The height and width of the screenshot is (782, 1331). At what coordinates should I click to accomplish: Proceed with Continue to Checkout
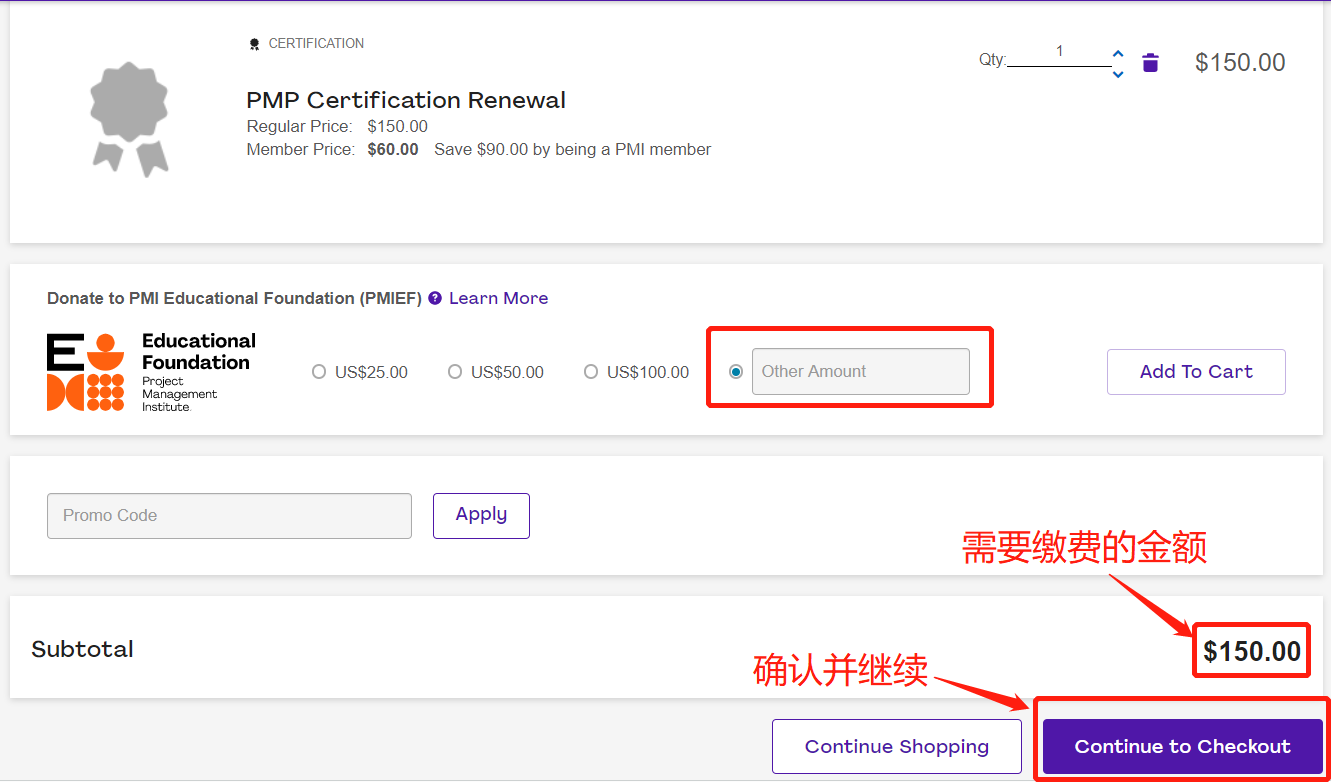tap(1182, 747)
